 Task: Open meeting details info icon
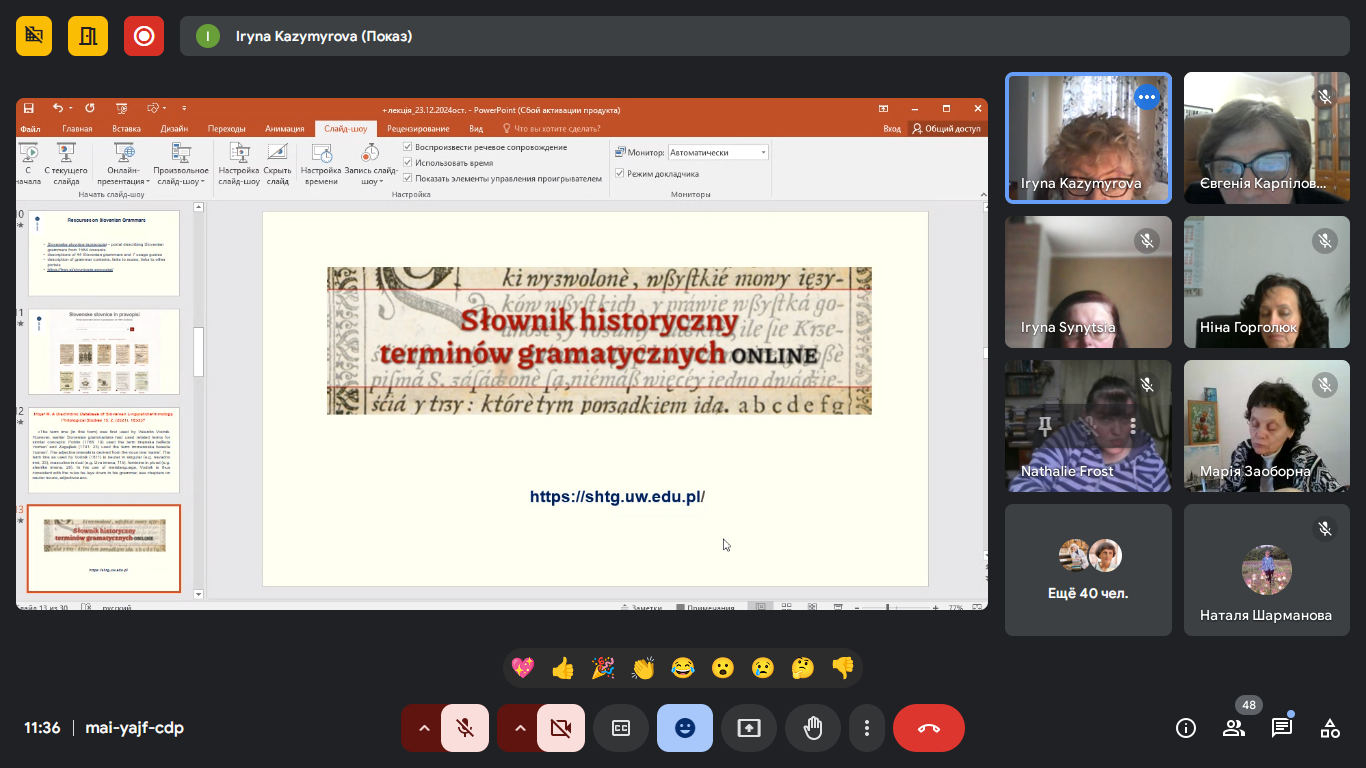coord(1186,728)
